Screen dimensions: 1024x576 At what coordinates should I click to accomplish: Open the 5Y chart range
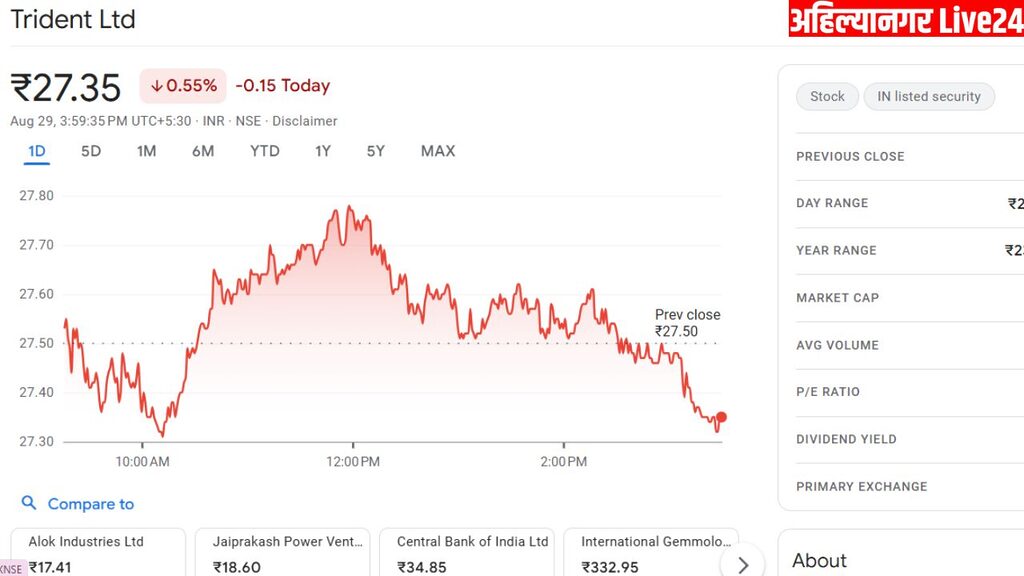376,151
